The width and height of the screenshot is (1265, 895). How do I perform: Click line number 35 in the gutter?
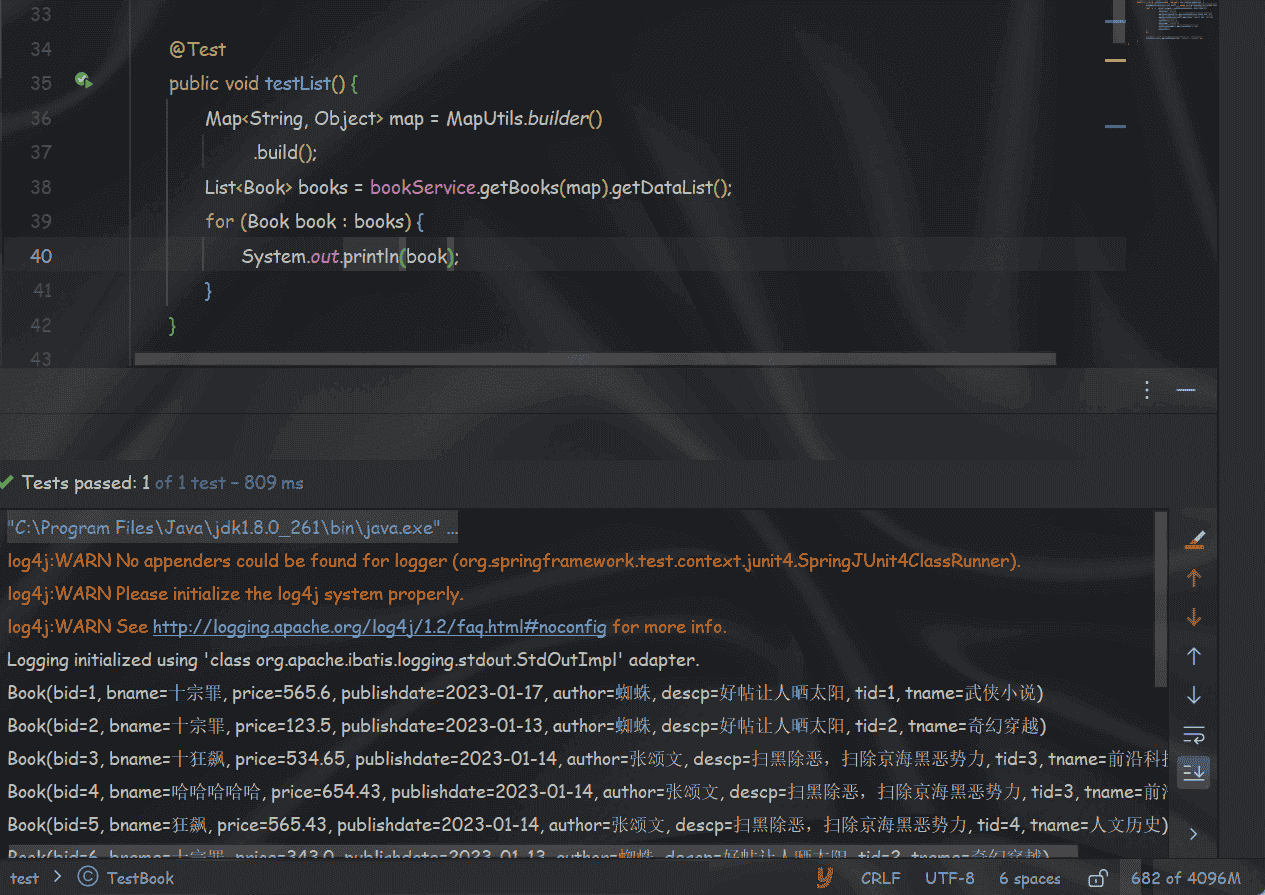[x=41, y=83]
